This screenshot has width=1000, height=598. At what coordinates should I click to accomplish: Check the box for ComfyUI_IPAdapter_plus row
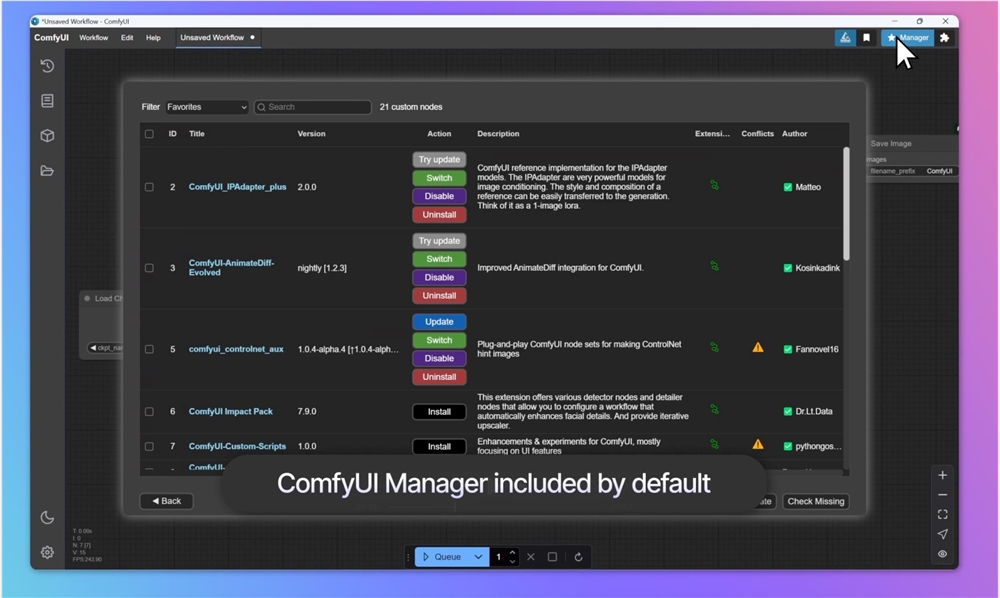tap(149, 187)
